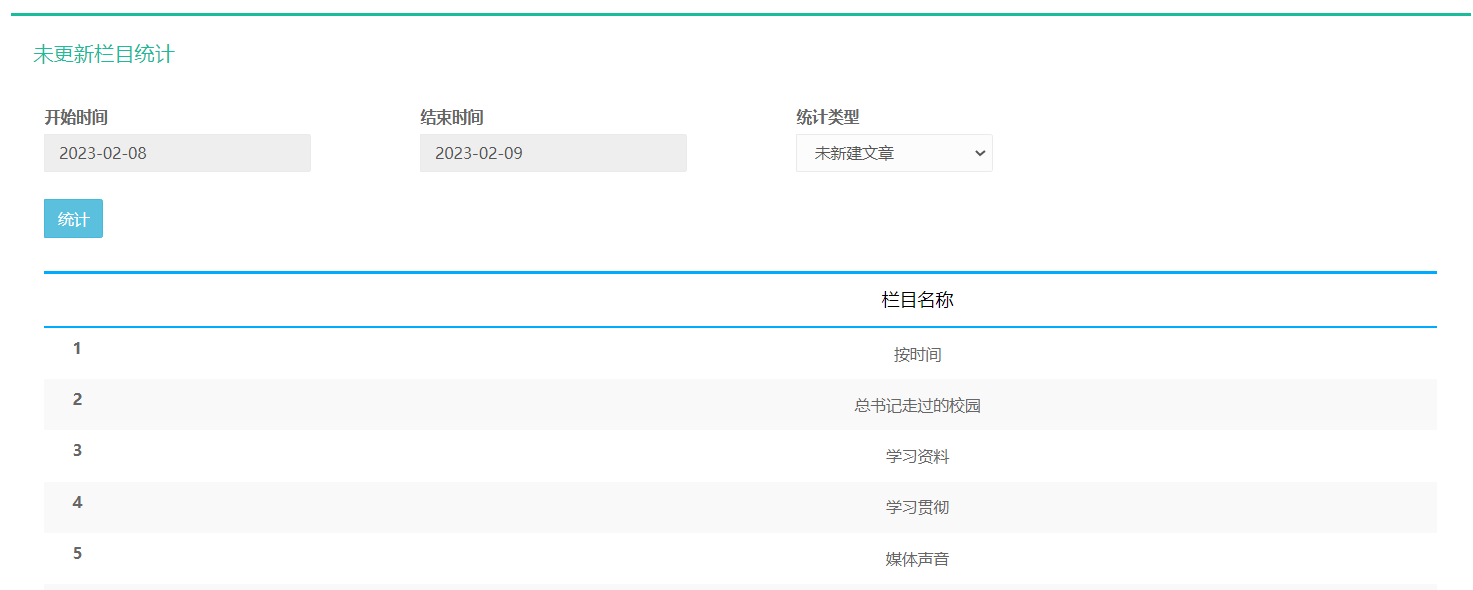Open the 统计类型 dropdown
This screenshot has height=590, width=1473.
point(894,153)
